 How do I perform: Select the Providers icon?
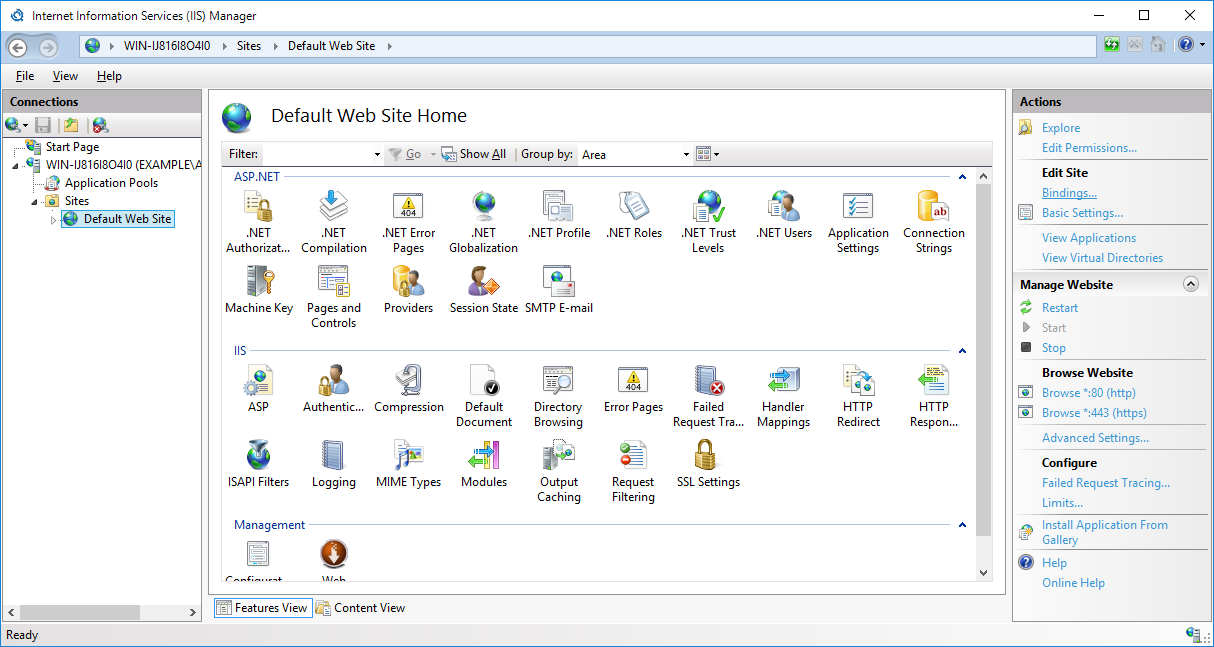[x=408, y=290]
